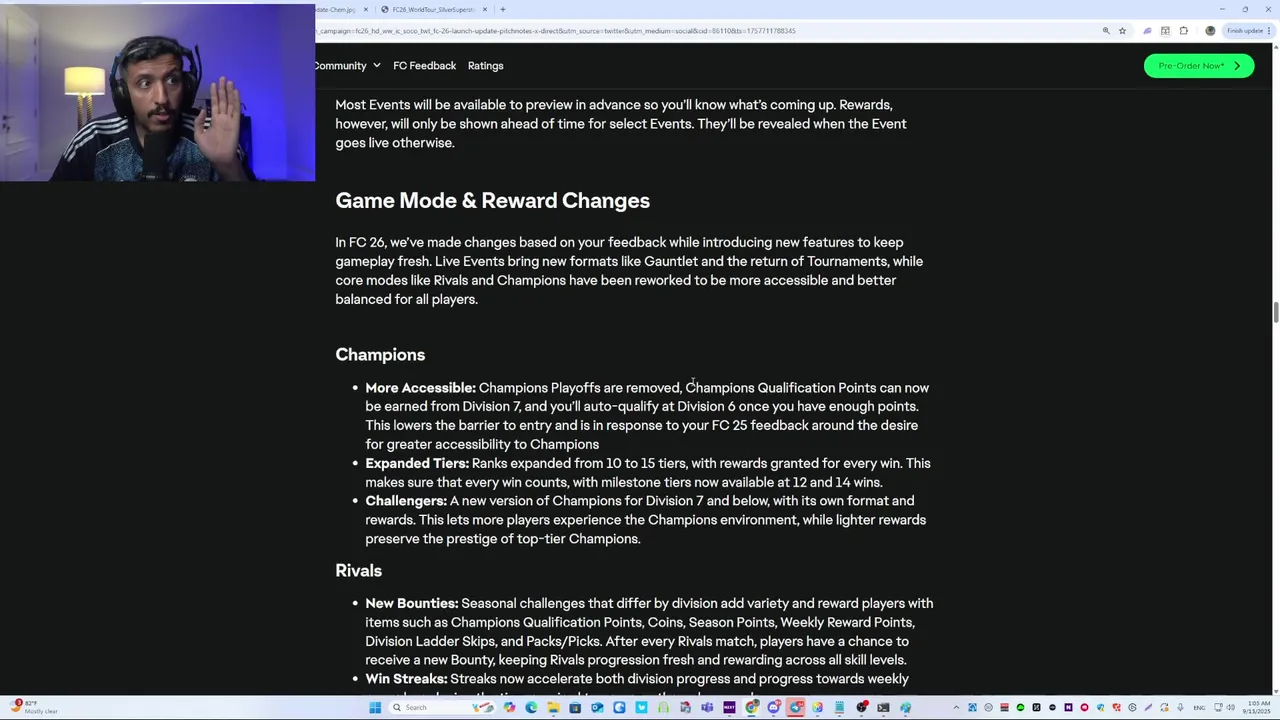The image size is (1280, 720).
Task: Open the purple NEXT taskbar app
Action: (730, 707)
